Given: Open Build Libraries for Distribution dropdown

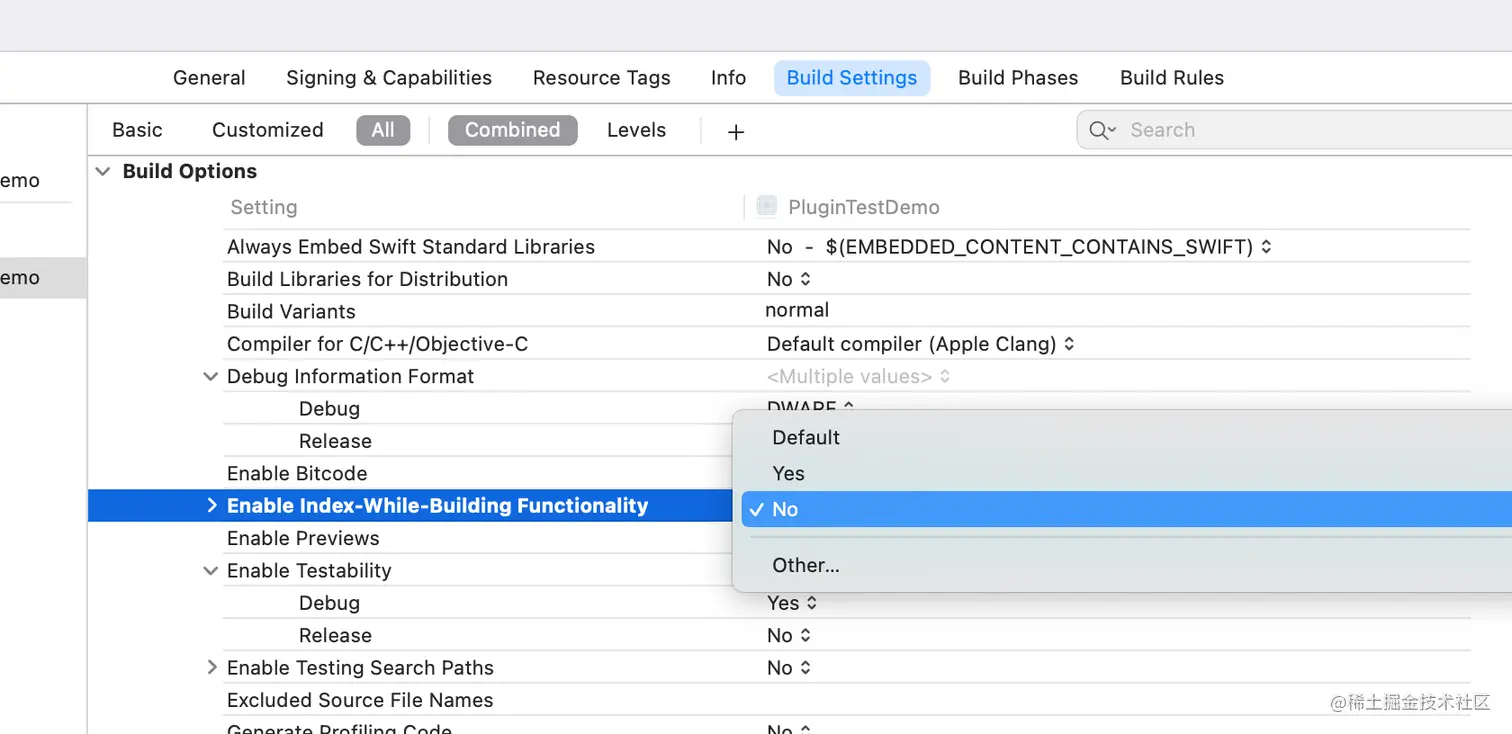Looking at the screenshot, I should coord(789,280).
